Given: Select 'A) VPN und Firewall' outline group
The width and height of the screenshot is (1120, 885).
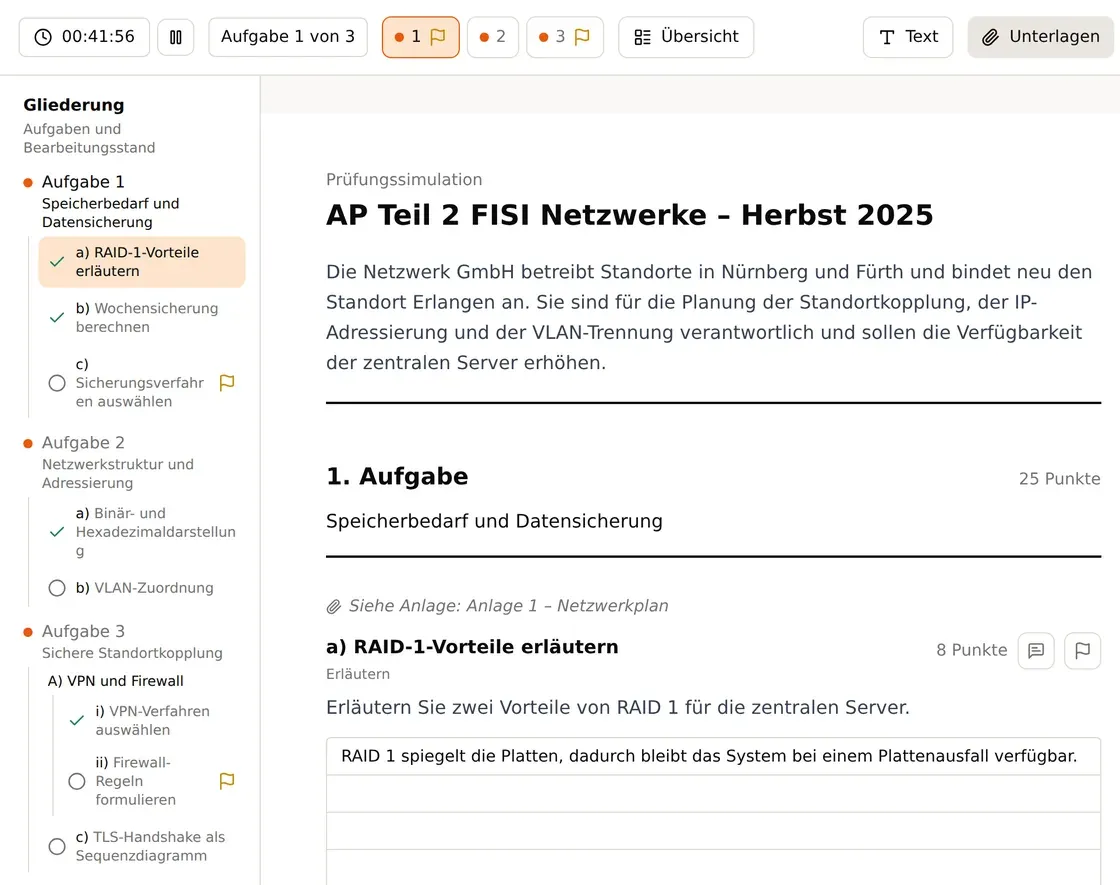Looking at the screenshot, I should click(116, 681).
